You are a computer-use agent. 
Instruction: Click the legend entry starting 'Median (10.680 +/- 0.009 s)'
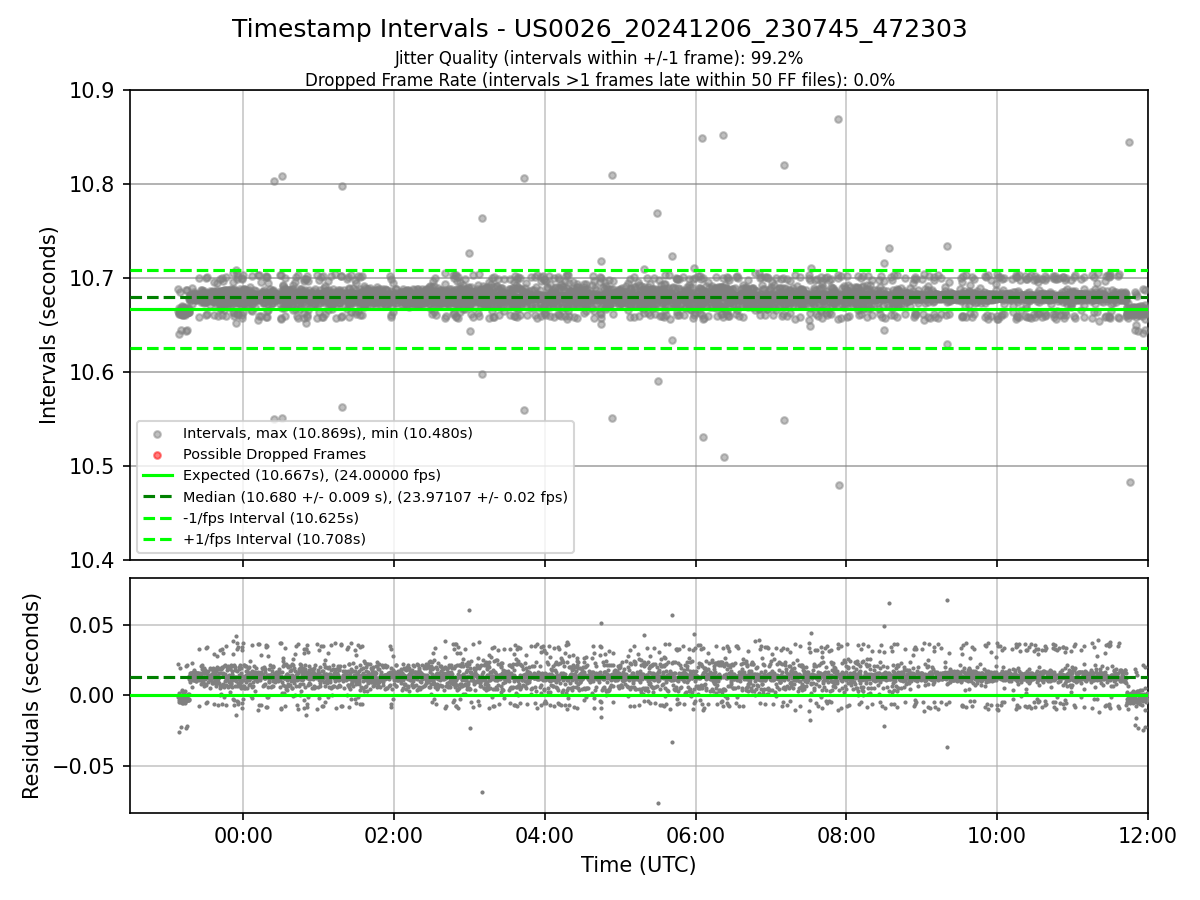375,496
